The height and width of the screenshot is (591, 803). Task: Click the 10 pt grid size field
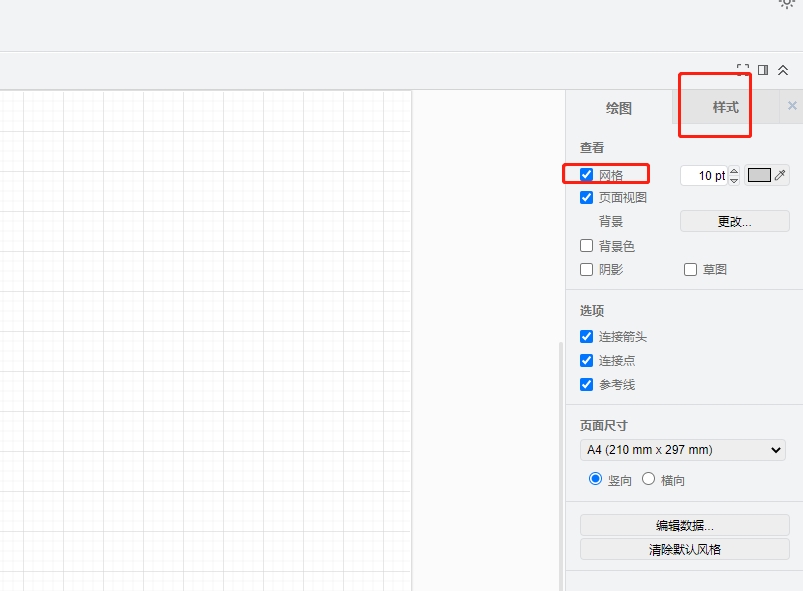point(703,176)
